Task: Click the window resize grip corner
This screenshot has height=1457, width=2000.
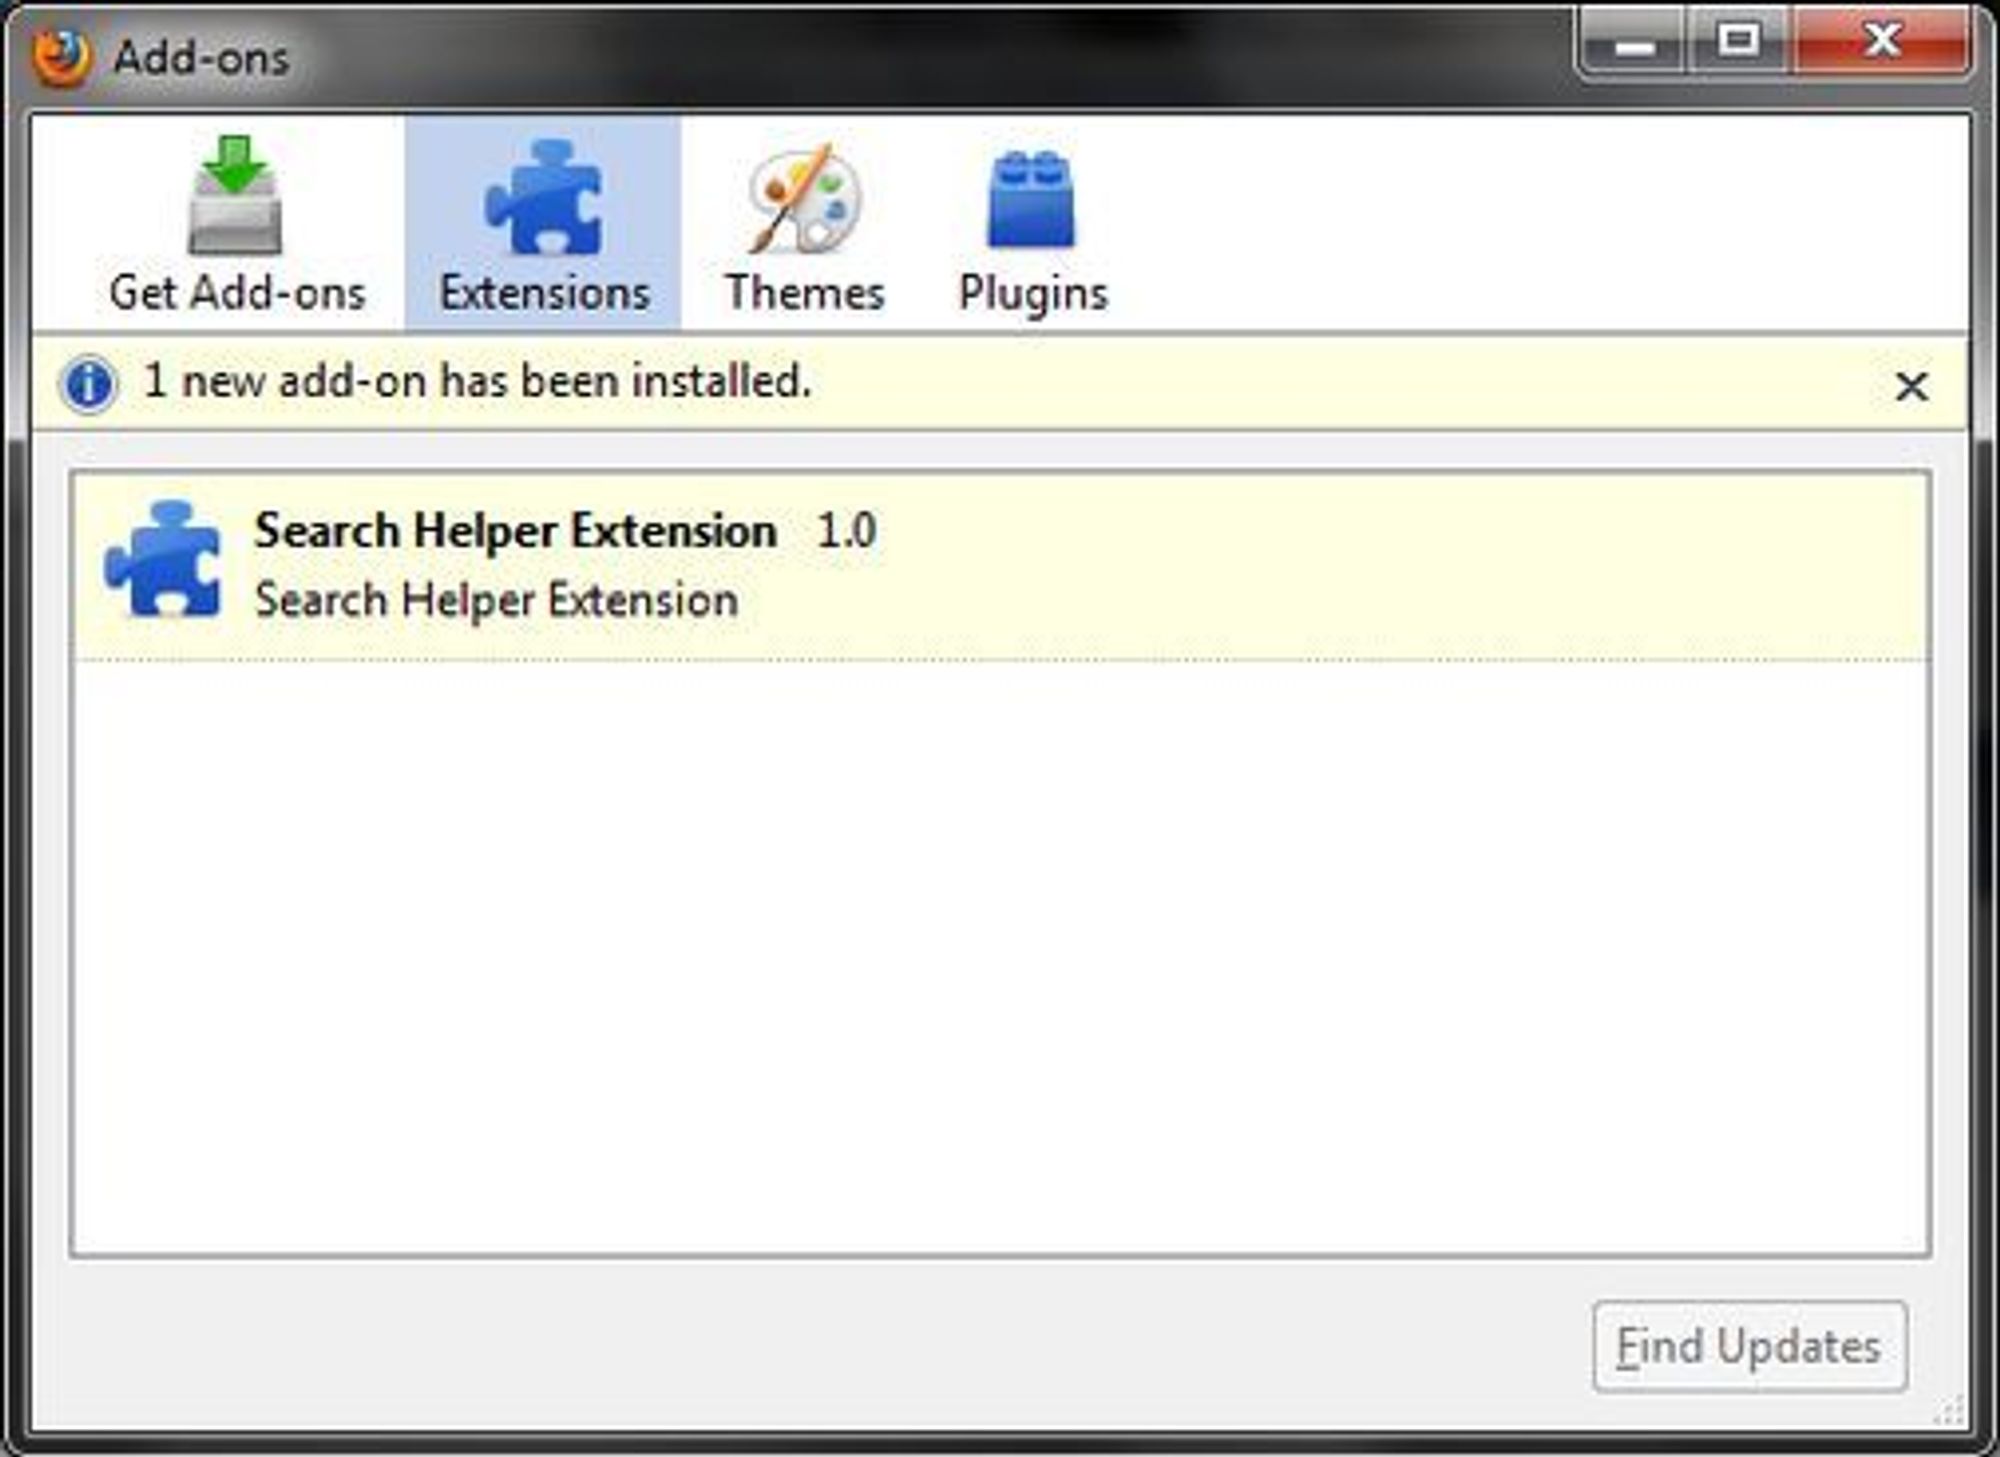Action: (x=1948, y=1411)
